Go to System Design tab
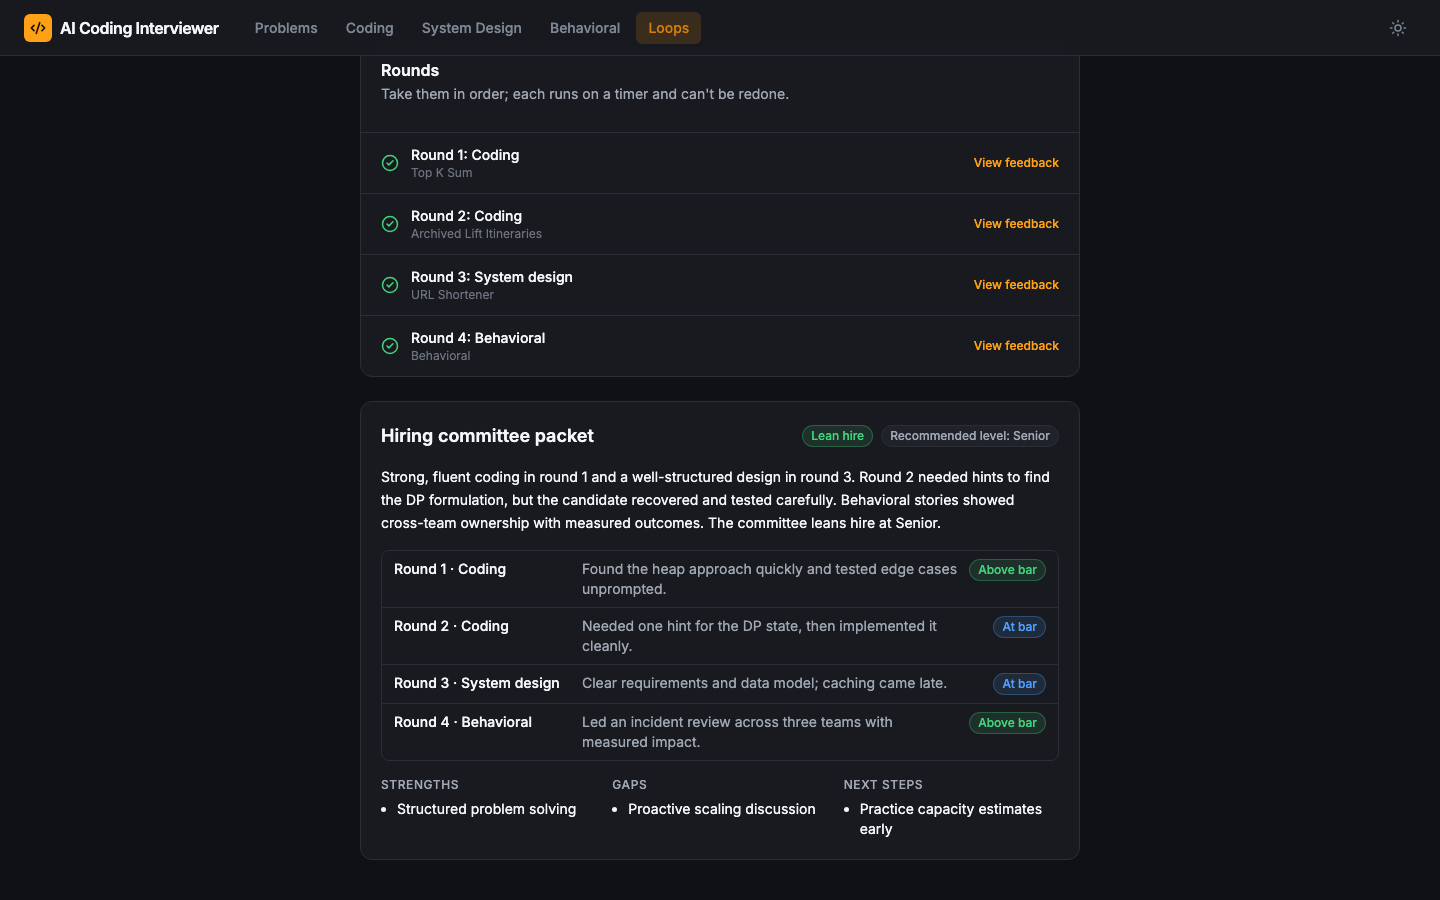 472,28
